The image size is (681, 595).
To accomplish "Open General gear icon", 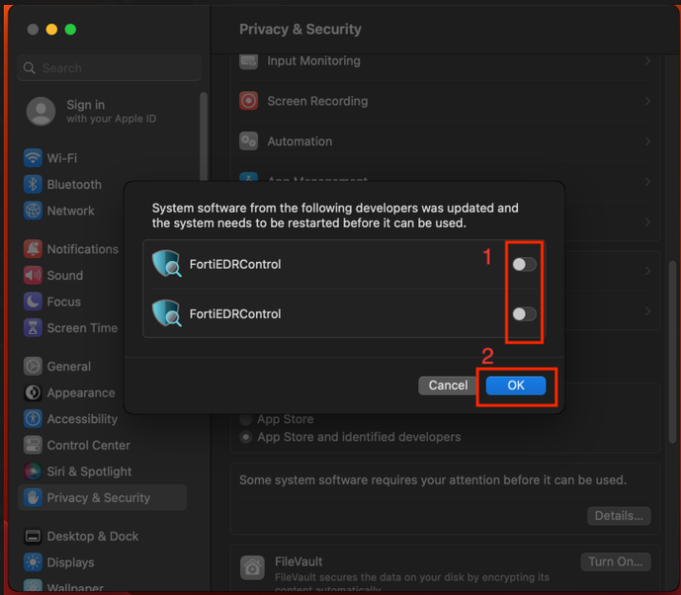I will click(33, 367).
